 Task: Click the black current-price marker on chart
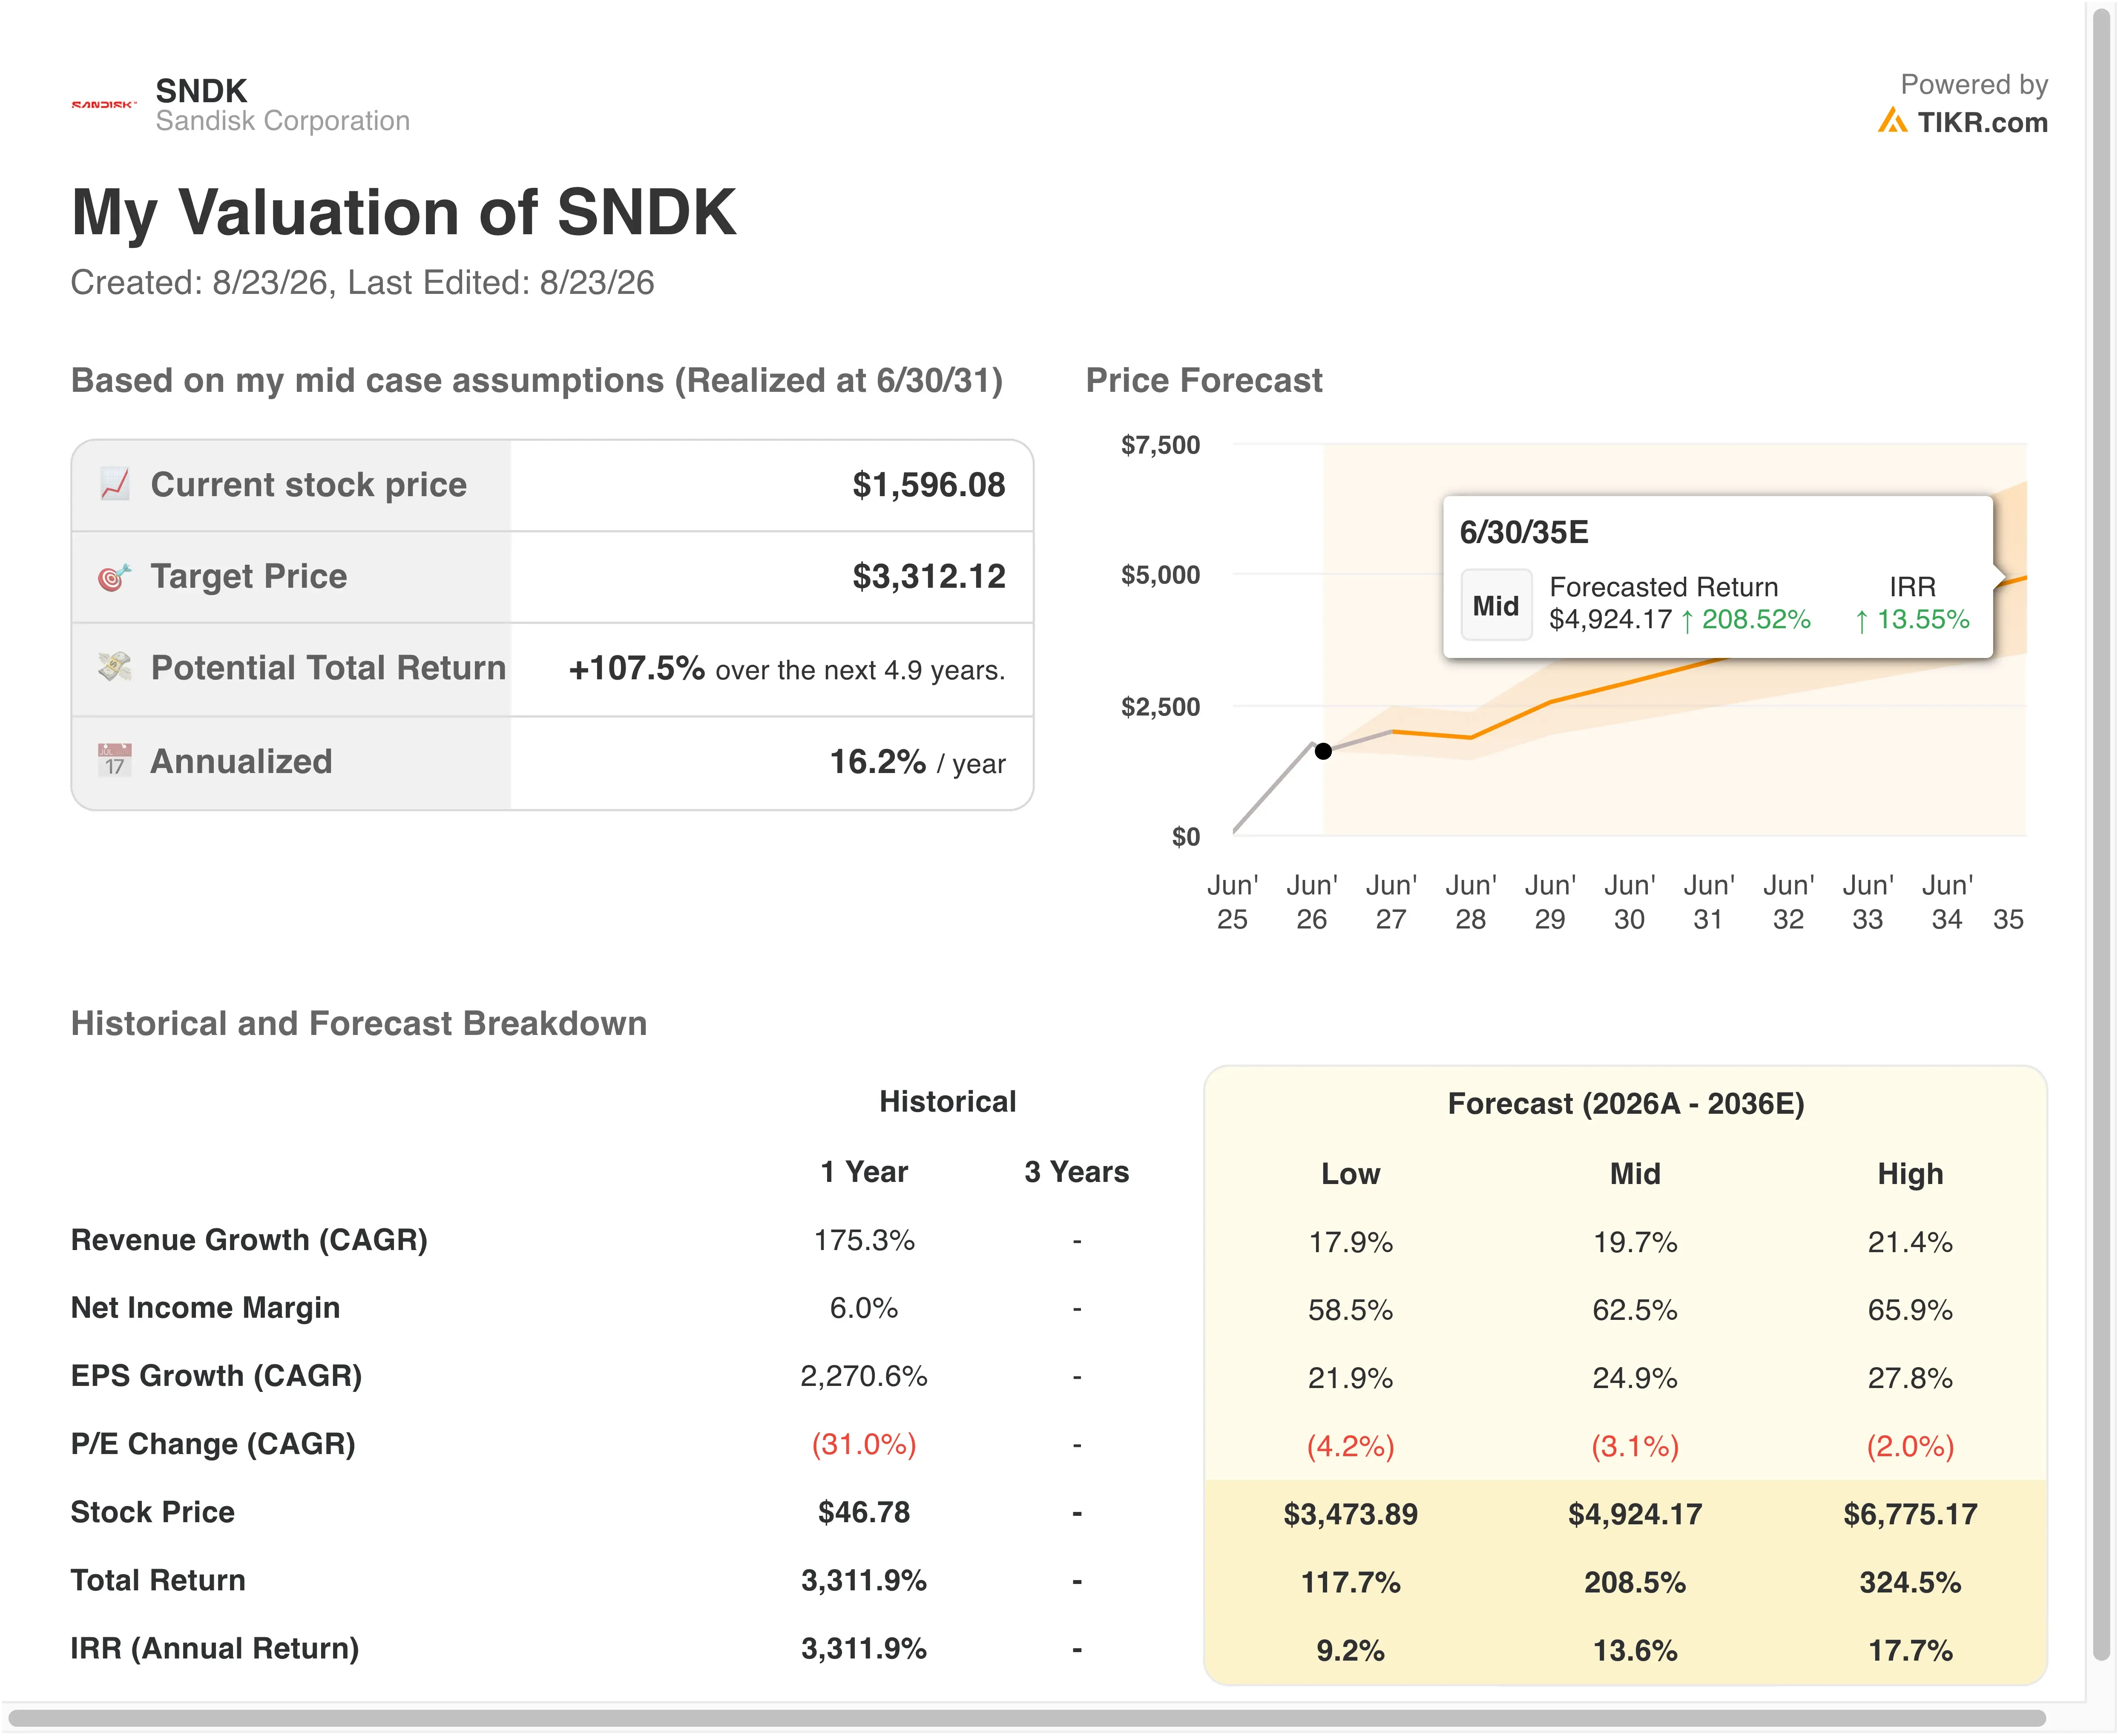point(1323,751)
